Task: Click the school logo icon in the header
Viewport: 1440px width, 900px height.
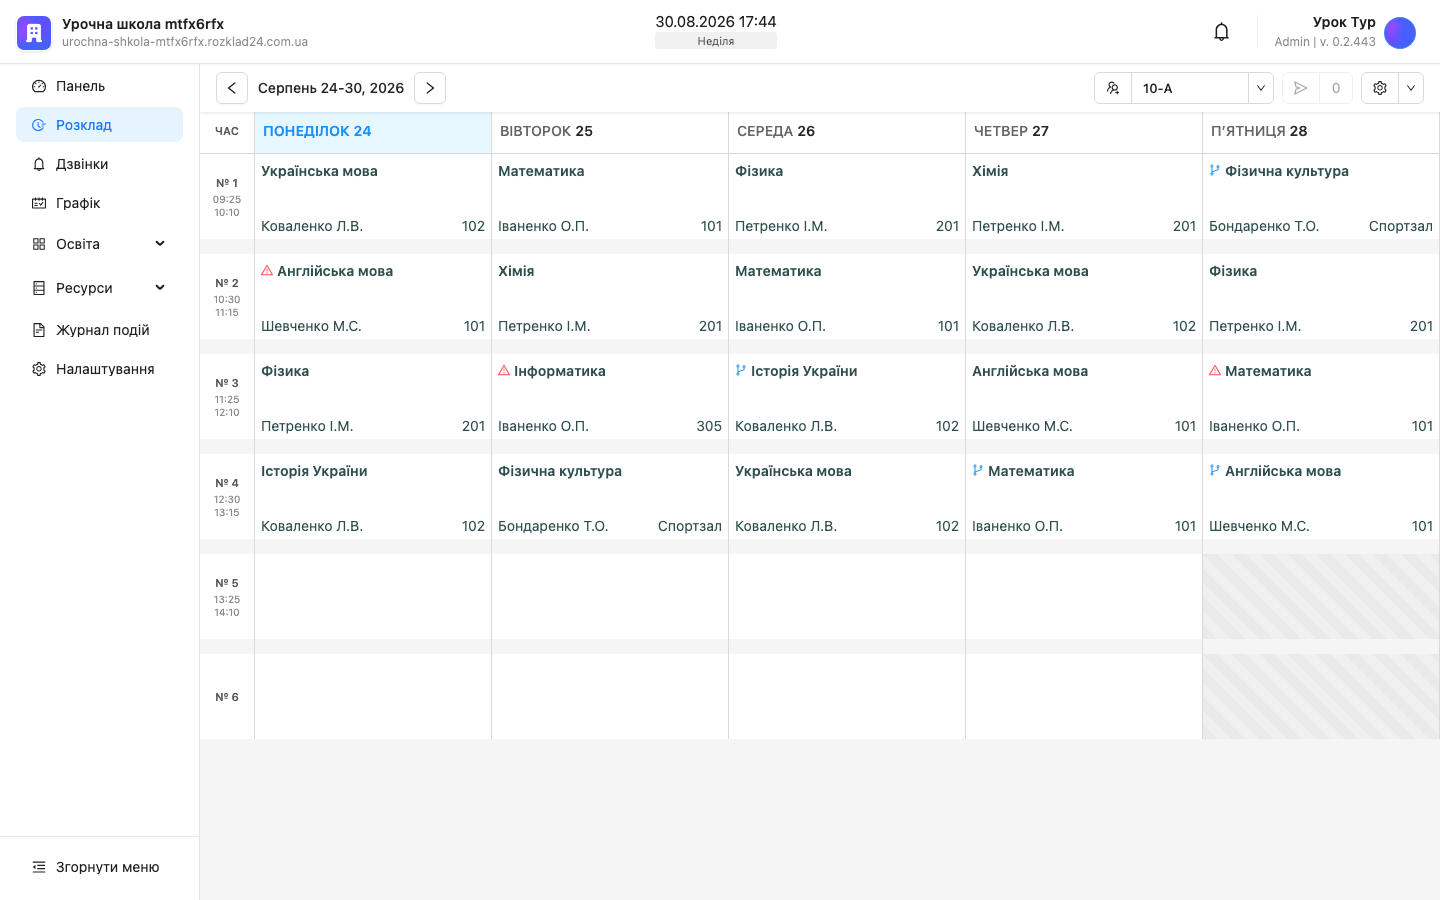Action: tap(34, 33)
